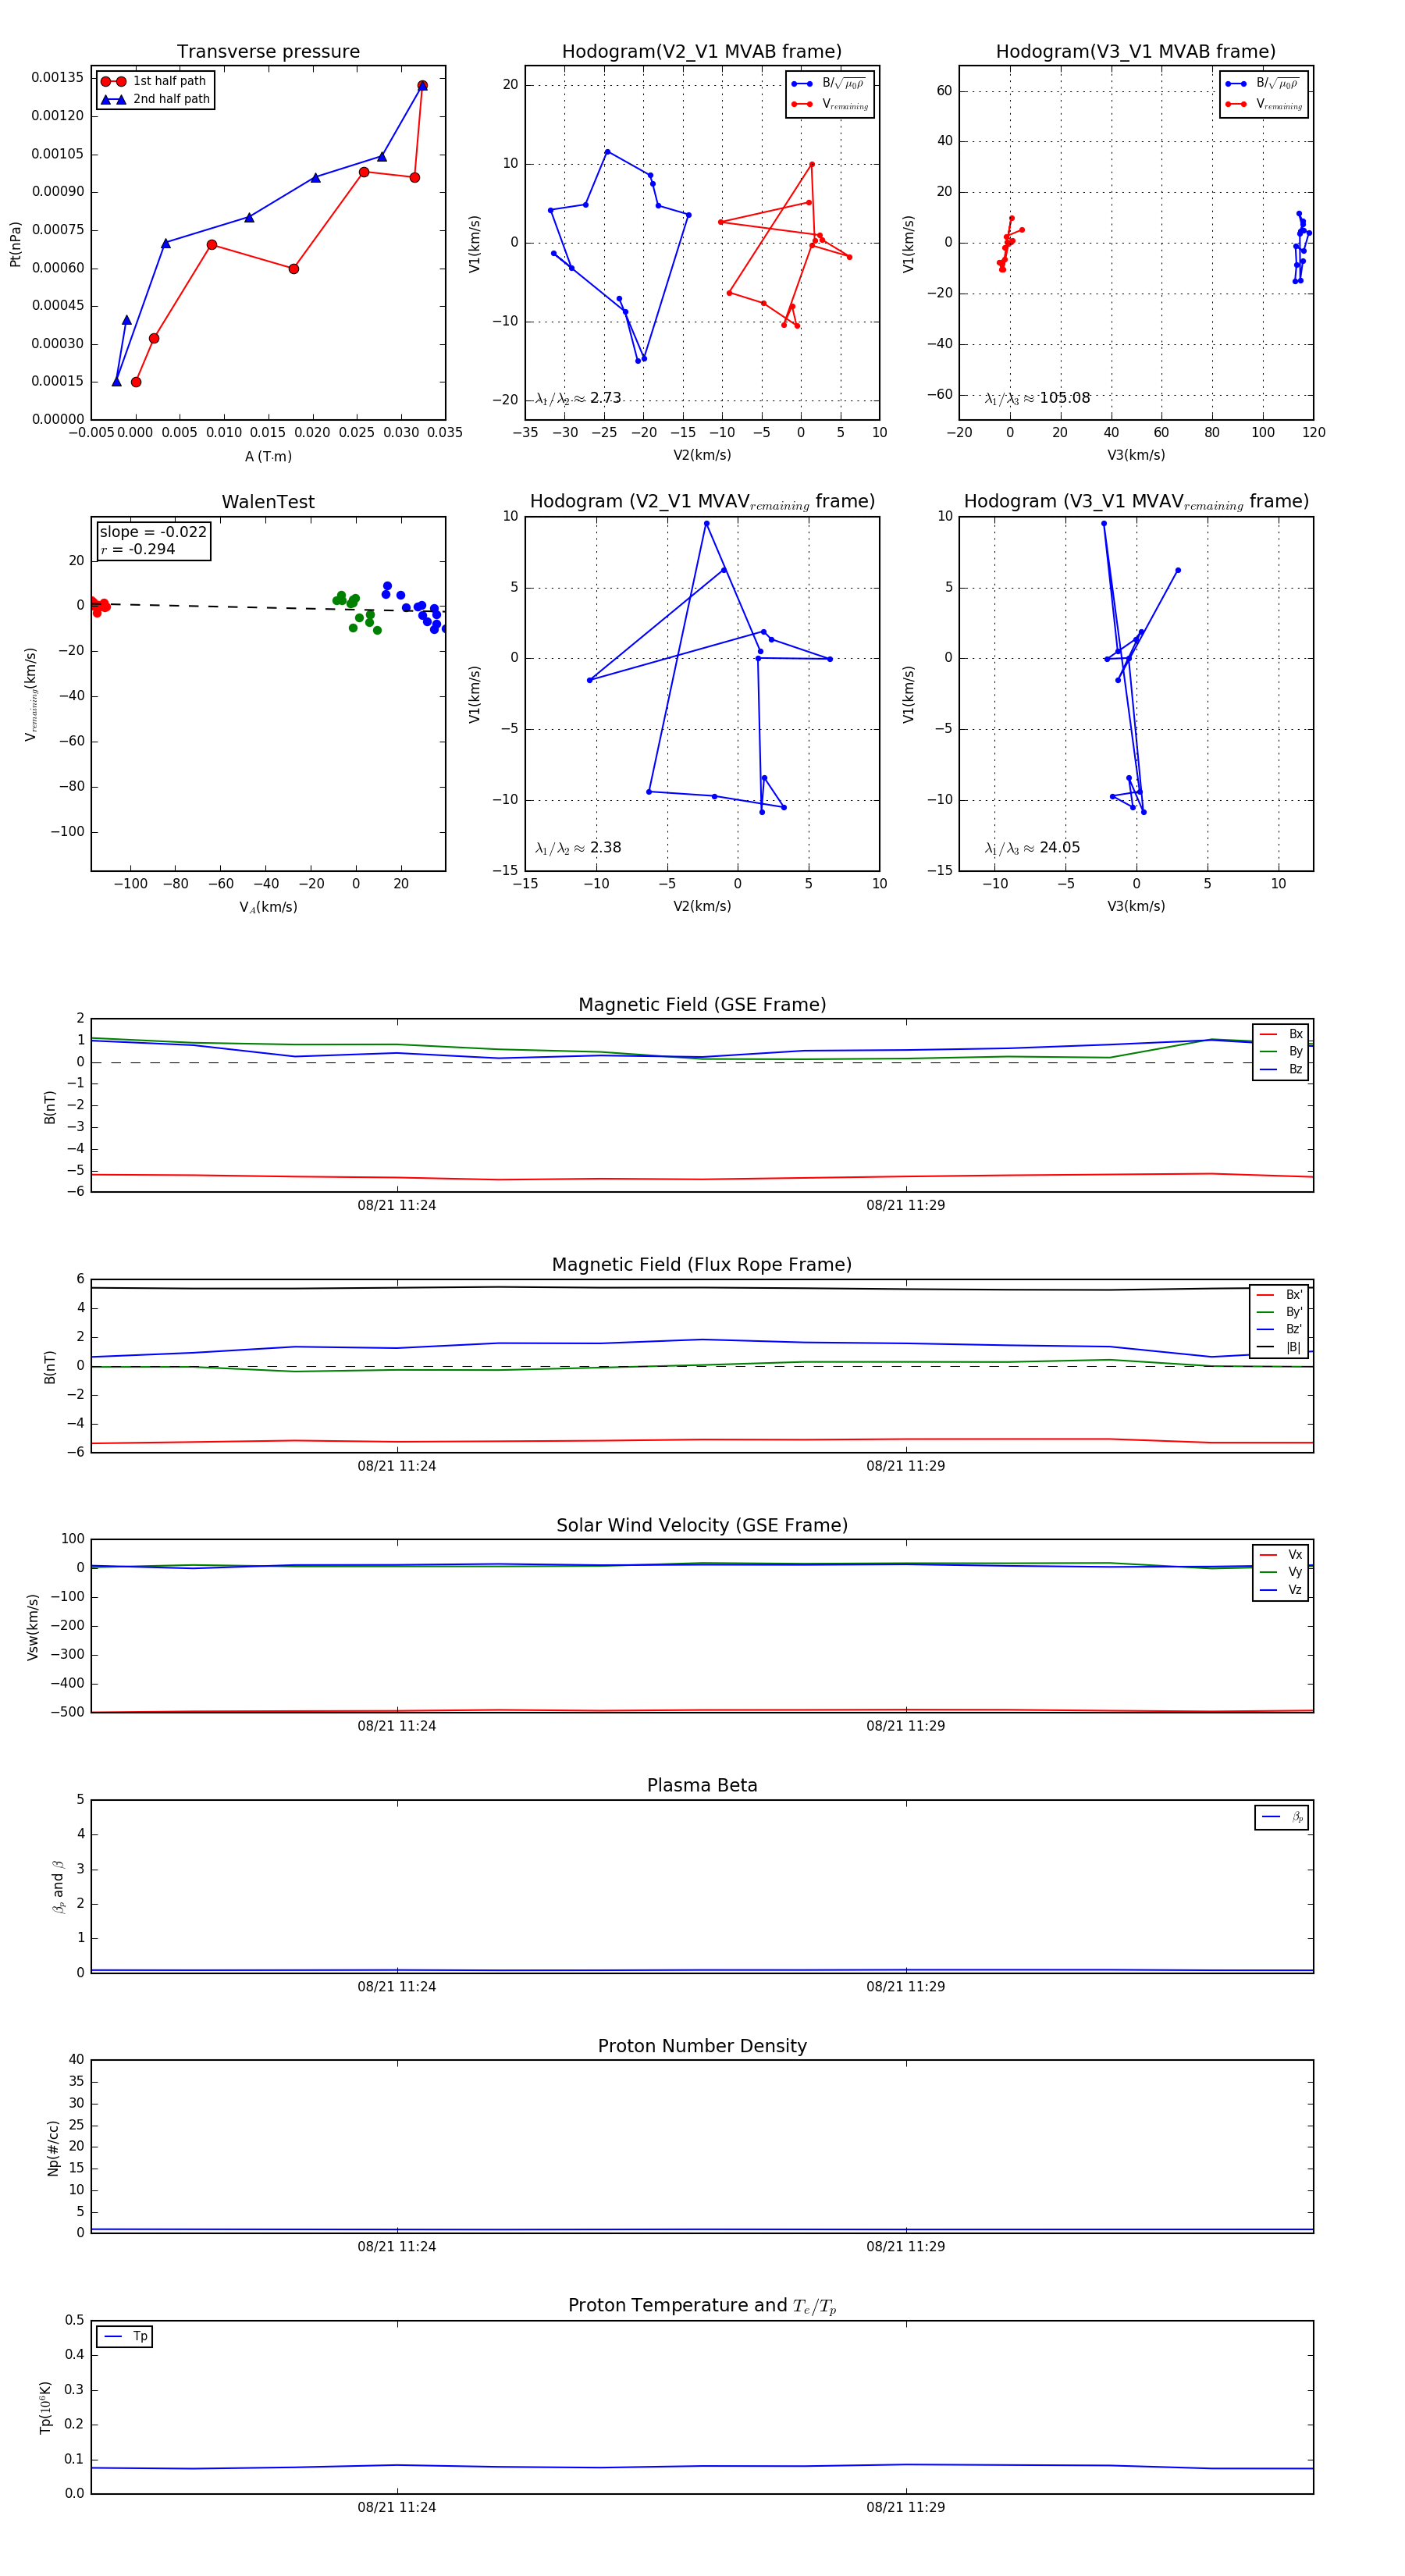Select the "Bx" legend entry in GSE magnetic field
Viewport: 1405px width, 2576px height.
click(x=1281, y=1034)
